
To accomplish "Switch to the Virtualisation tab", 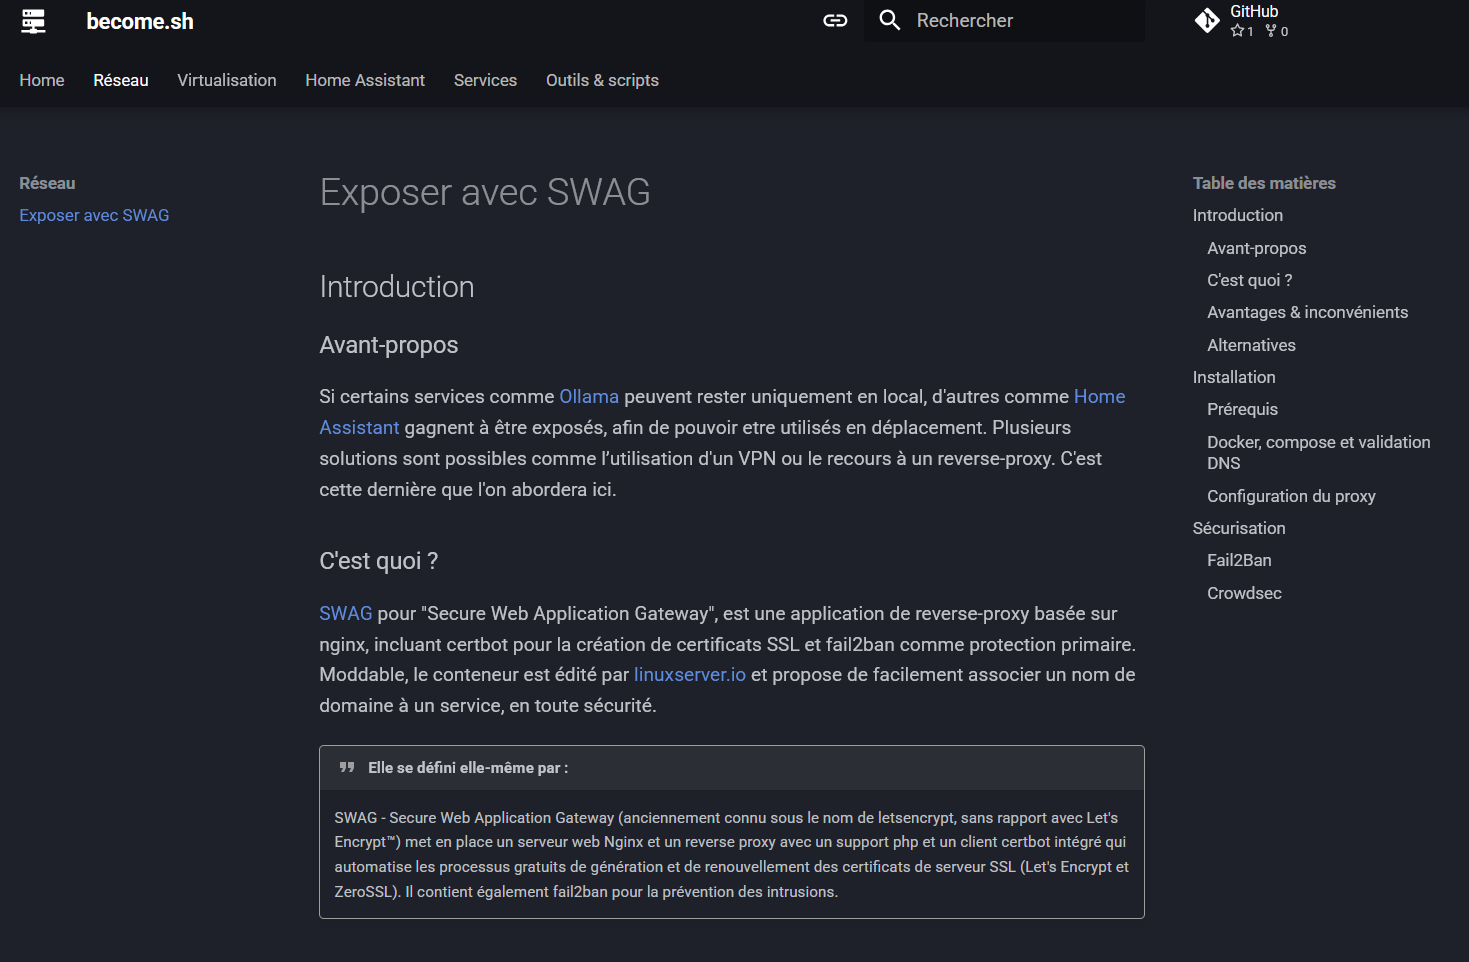I will 227,80.
